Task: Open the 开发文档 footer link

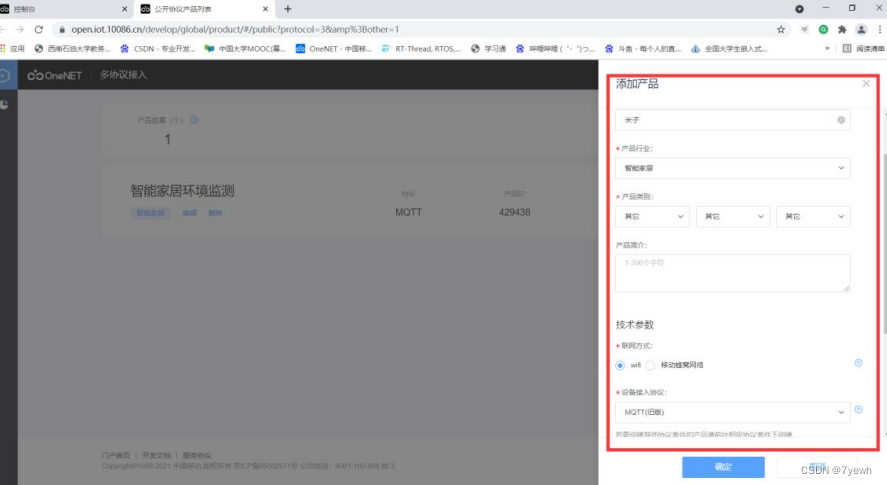Action: tap(156, 455)
